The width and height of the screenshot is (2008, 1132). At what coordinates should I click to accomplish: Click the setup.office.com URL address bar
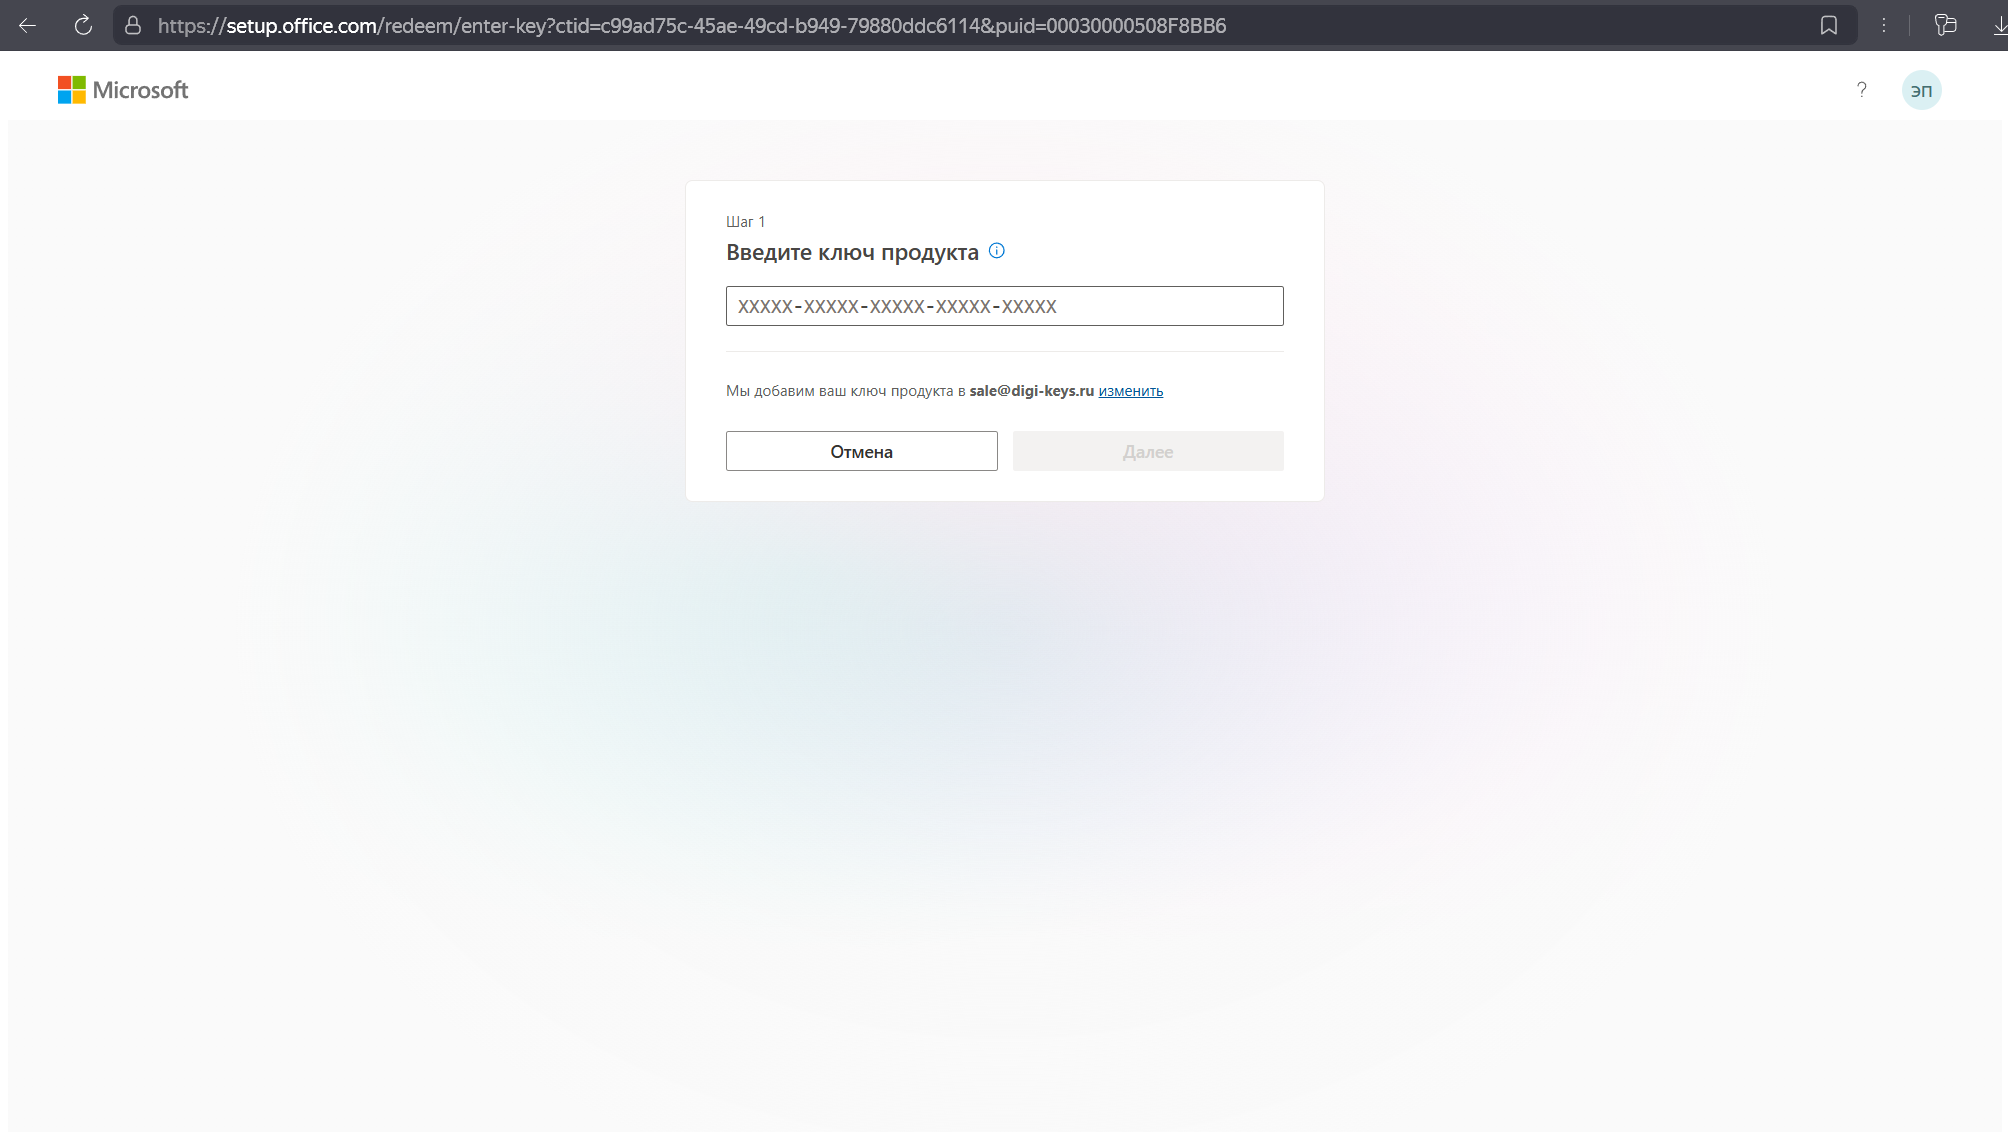[x=690, y=26]
